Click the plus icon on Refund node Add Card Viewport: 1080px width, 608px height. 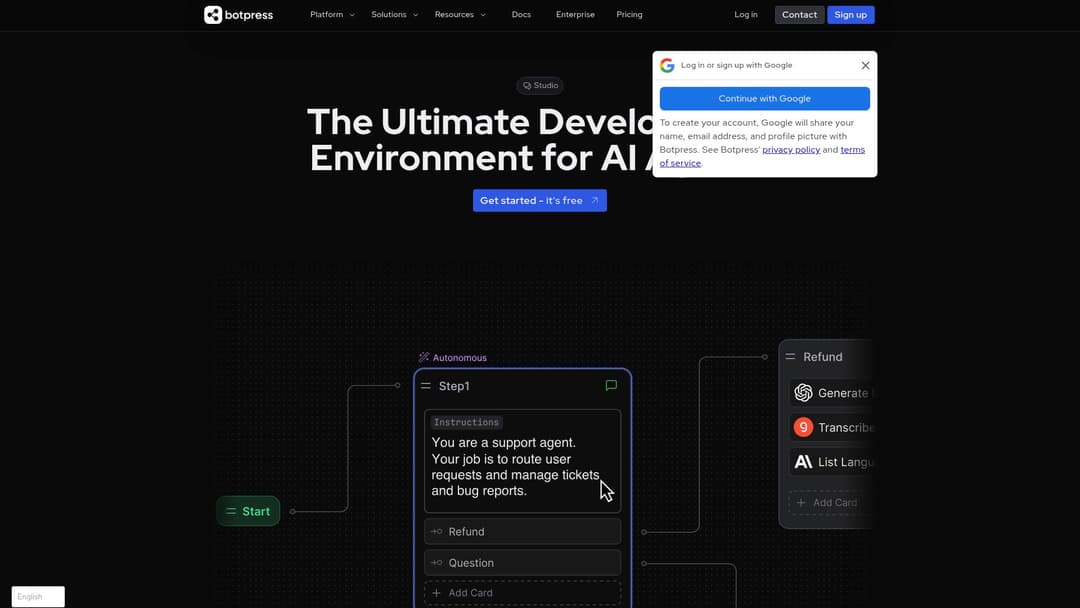pyautogui.click(x=800, y=503)
